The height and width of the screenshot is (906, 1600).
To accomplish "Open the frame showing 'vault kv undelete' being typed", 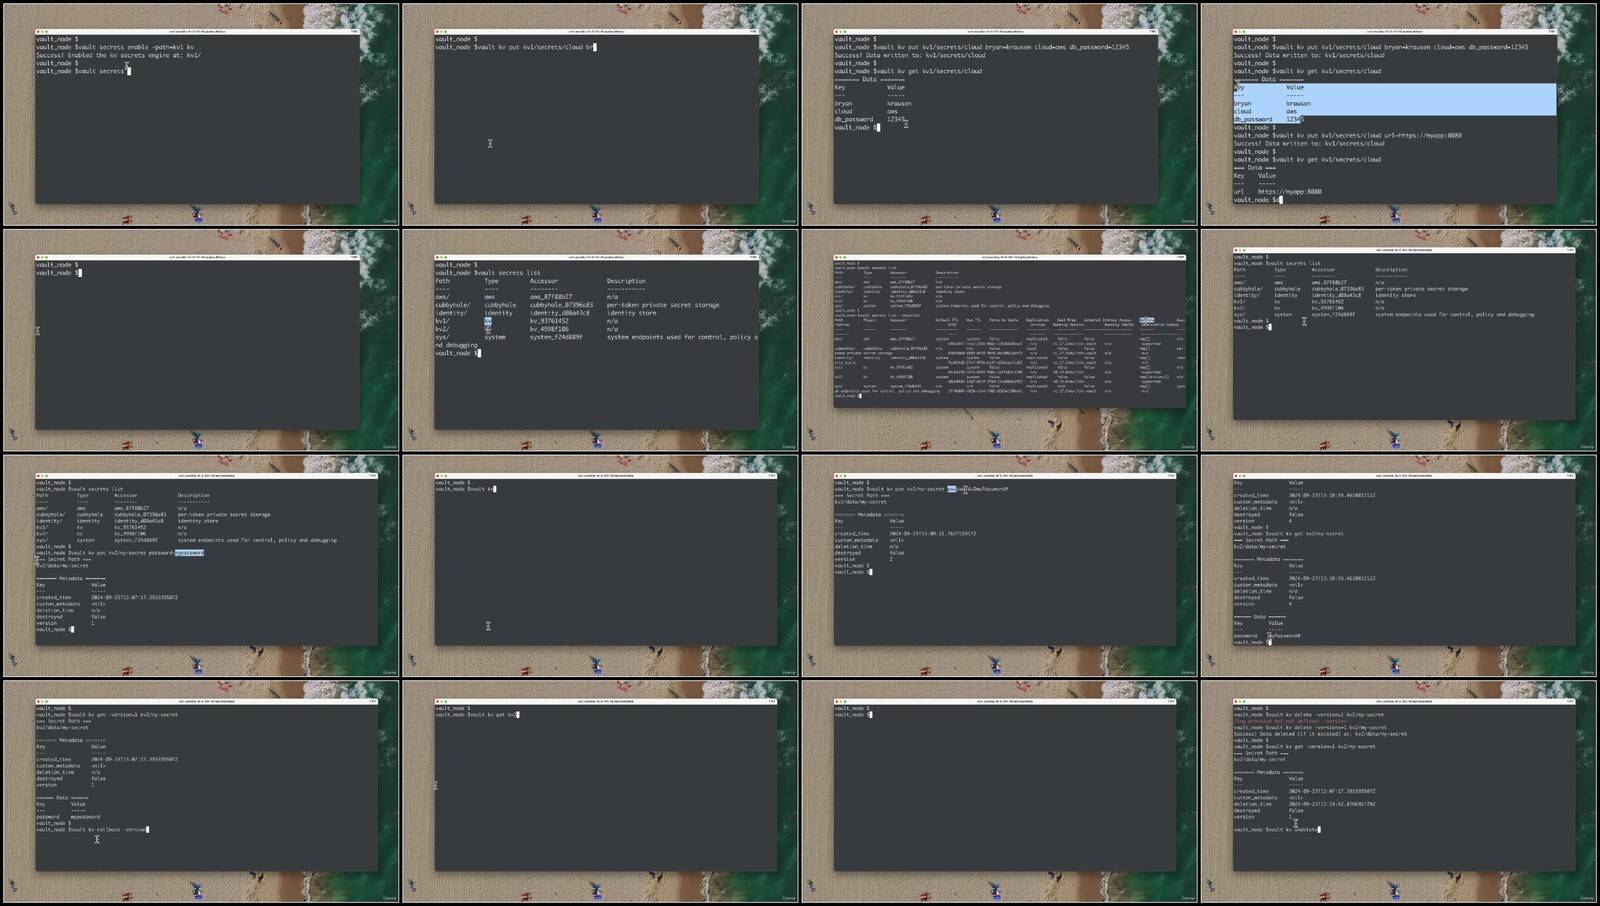I will [x=1399, y=792].
